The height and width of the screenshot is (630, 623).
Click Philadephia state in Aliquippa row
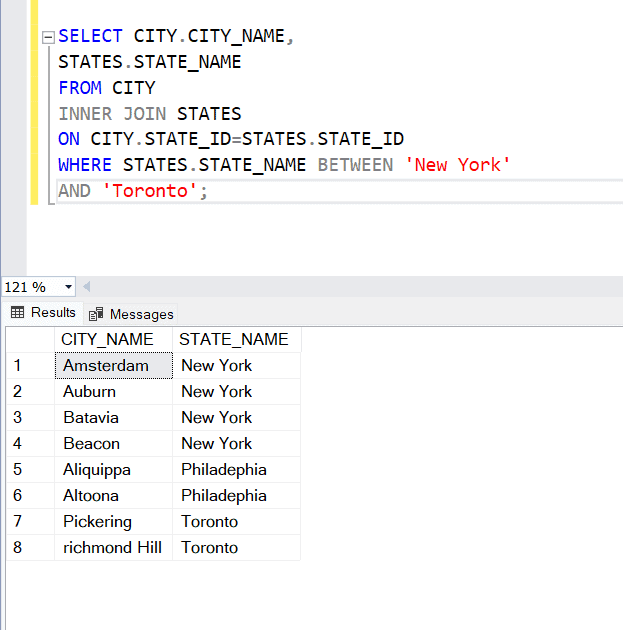pyautogui.click(x=237, y=470)
